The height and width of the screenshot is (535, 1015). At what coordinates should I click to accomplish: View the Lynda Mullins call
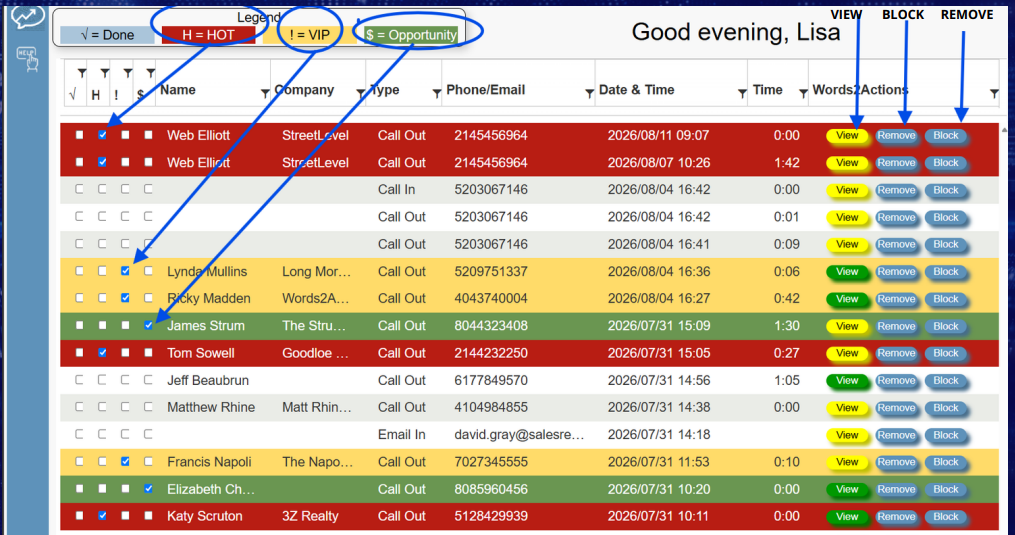tap(847, 271)
